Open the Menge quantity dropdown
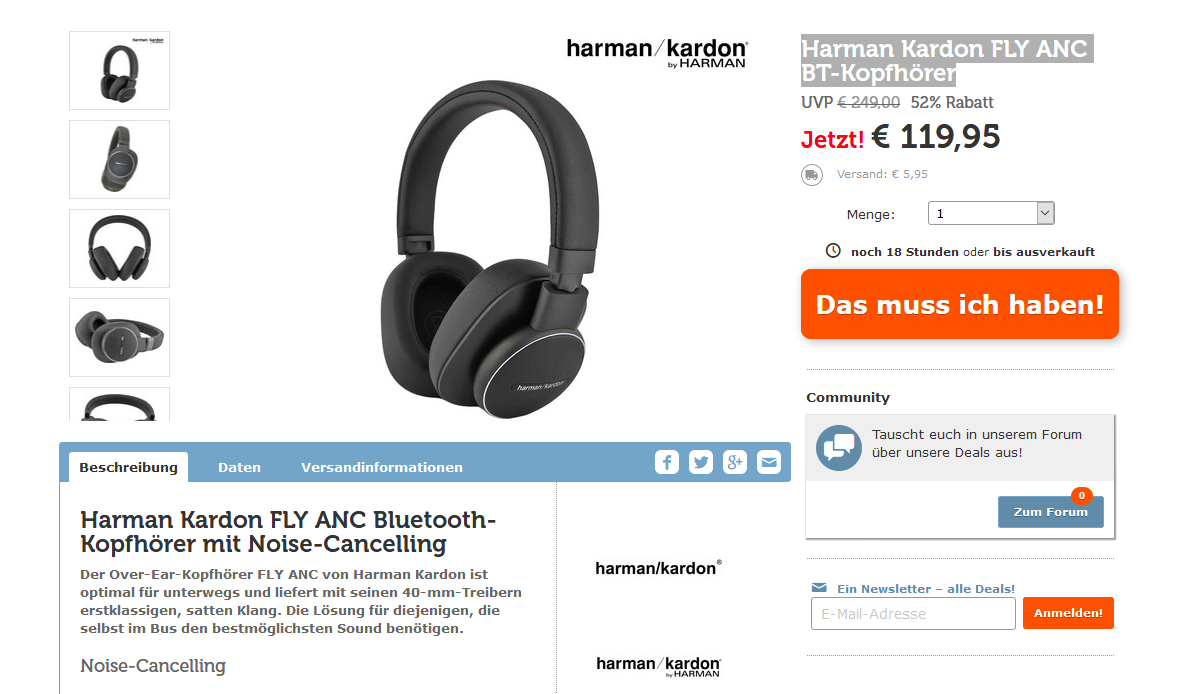This screenshot has width=1197, height=694. (x=991, y=213)
